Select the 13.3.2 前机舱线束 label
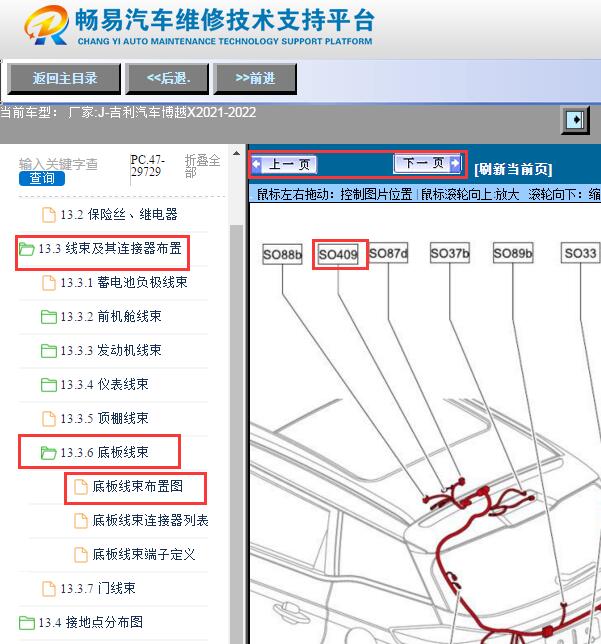 tap(111, 317)
